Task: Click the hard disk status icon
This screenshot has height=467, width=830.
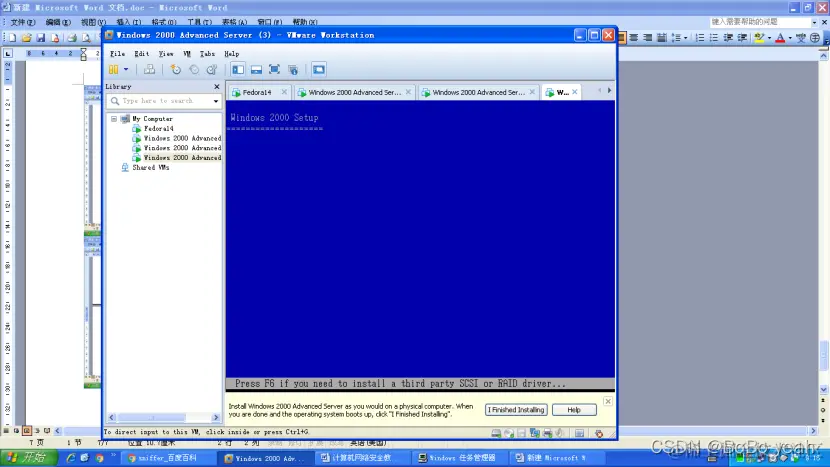Action: click(496, 433)
